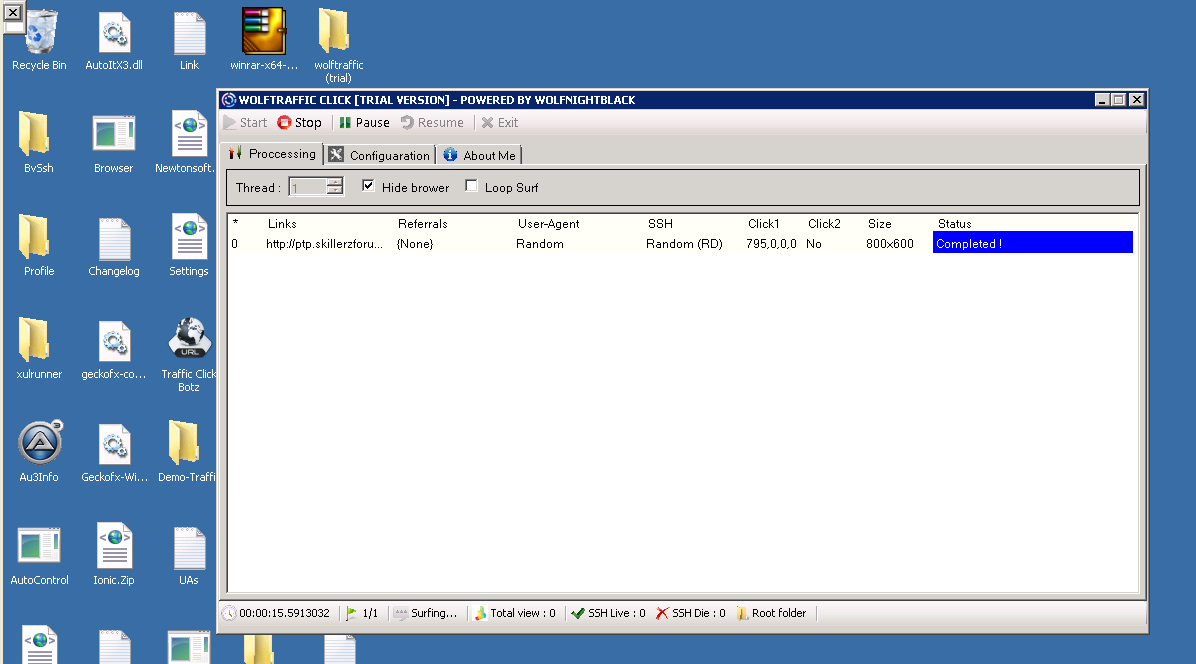
Task: Decrease the Thread count with the down arrow
Action: click(x=335, y=191)
